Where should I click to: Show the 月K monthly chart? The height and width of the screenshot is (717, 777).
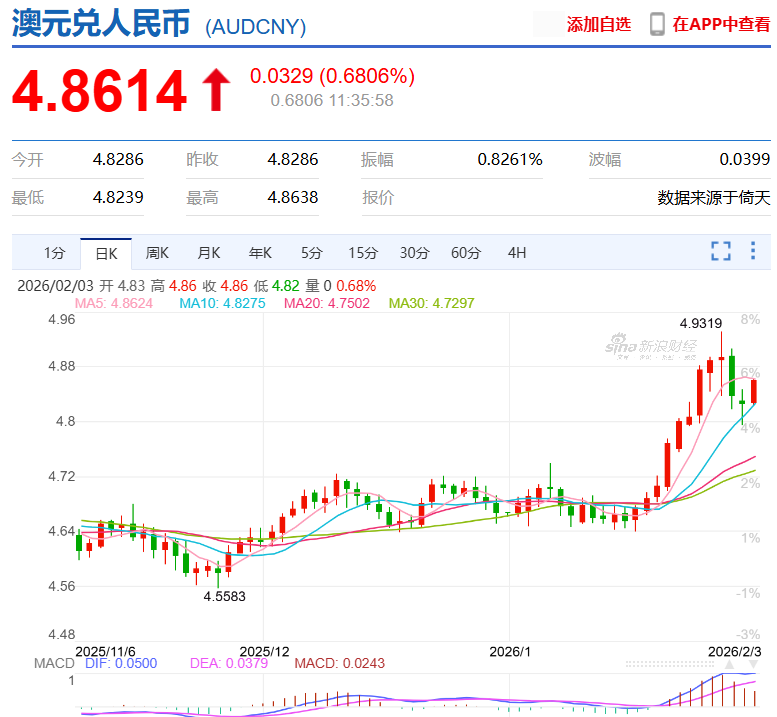(208, 253)
